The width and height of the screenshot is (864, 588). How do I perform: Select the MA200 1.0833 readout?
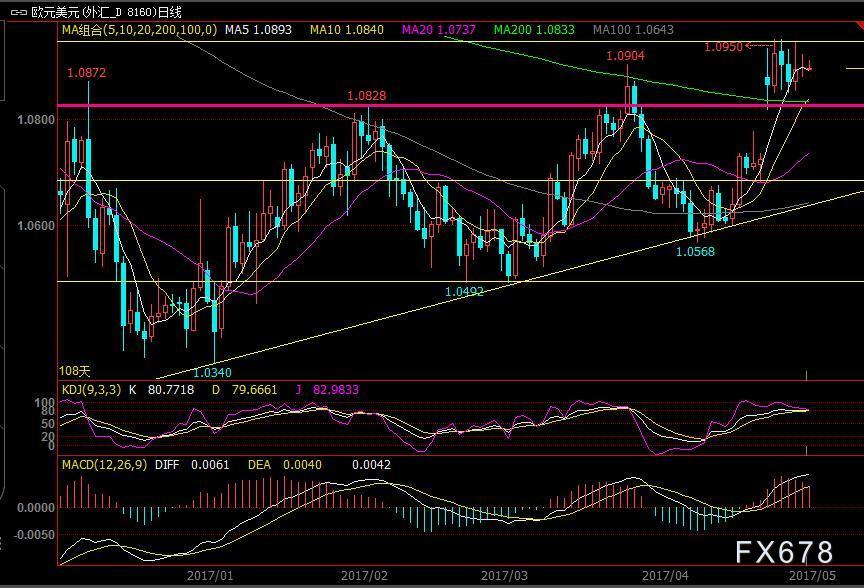click(534, 30)
